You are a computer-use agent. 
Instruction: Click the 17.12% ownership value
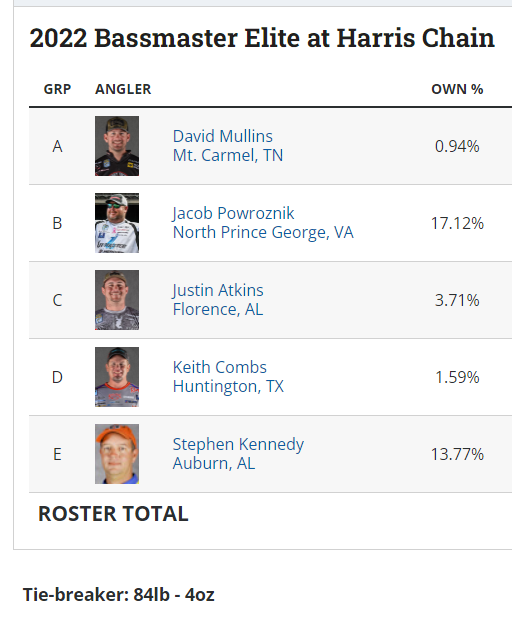(457, 223)
